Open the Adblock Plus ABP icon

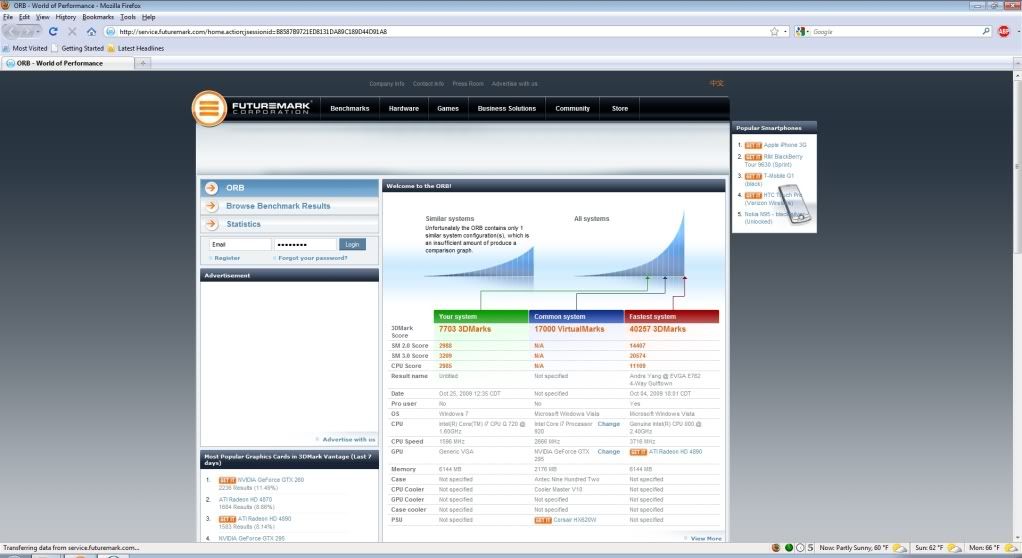click(x=1004, y=31)
